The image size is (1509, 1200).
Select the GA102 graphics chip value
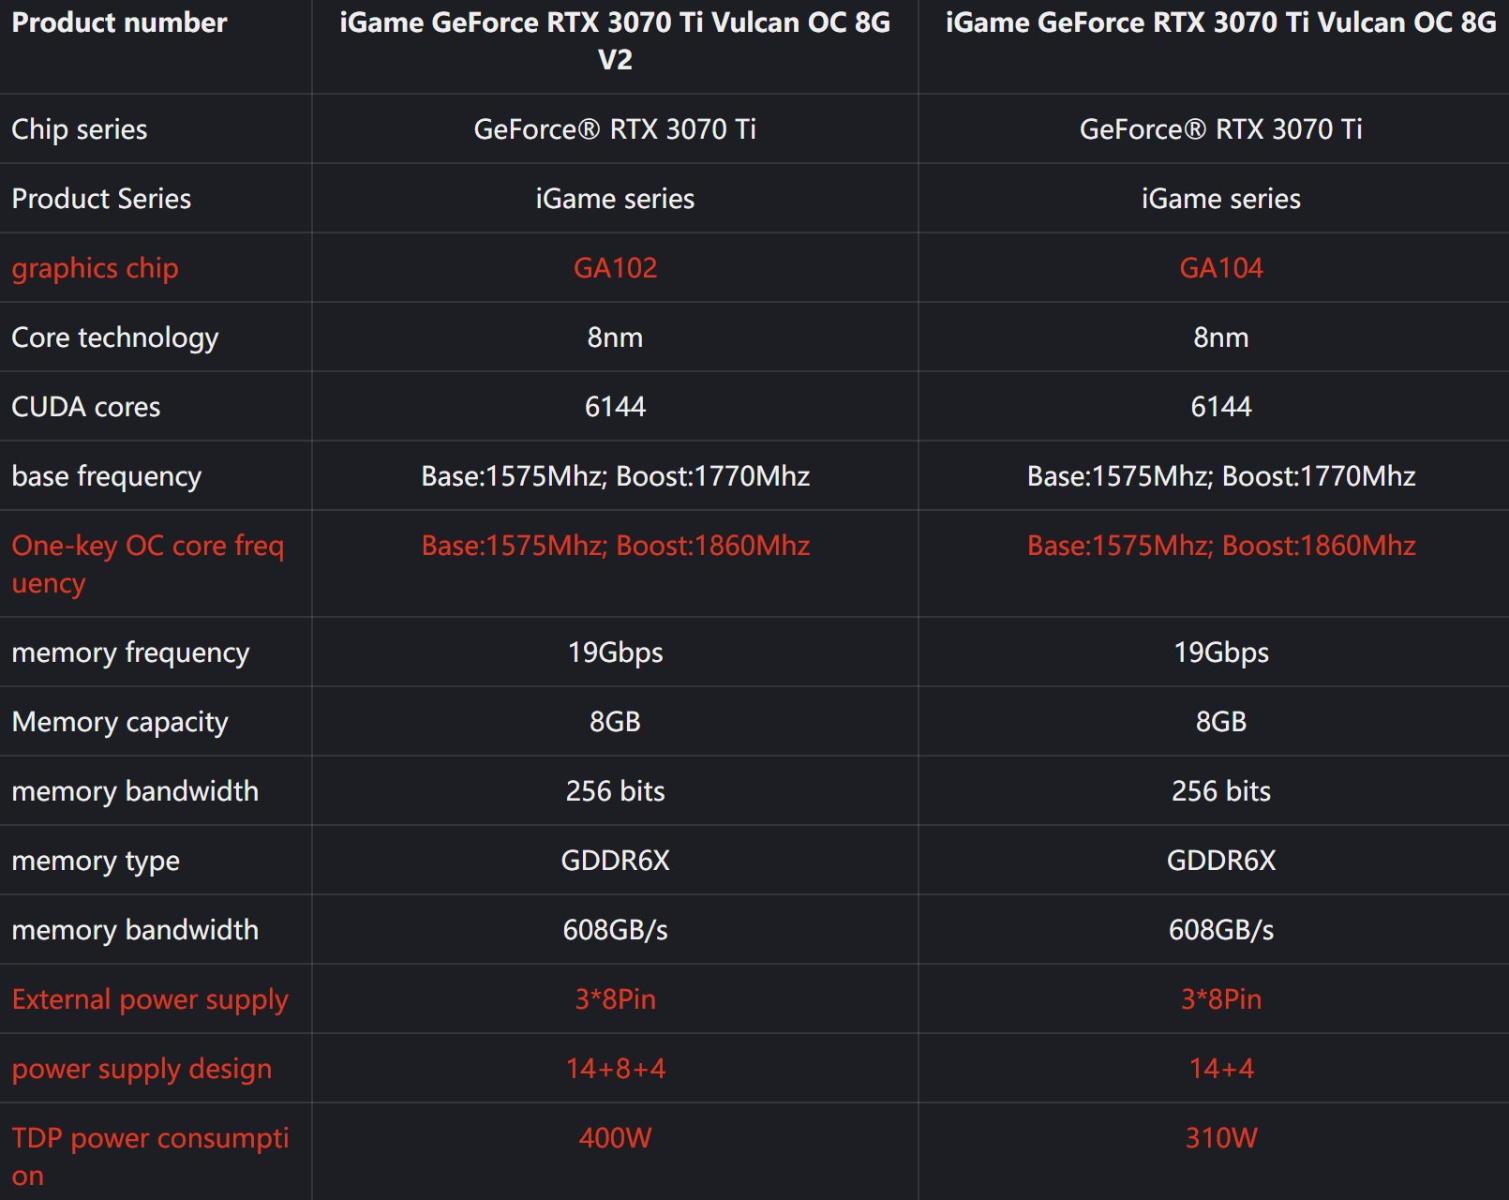[615, 268]
